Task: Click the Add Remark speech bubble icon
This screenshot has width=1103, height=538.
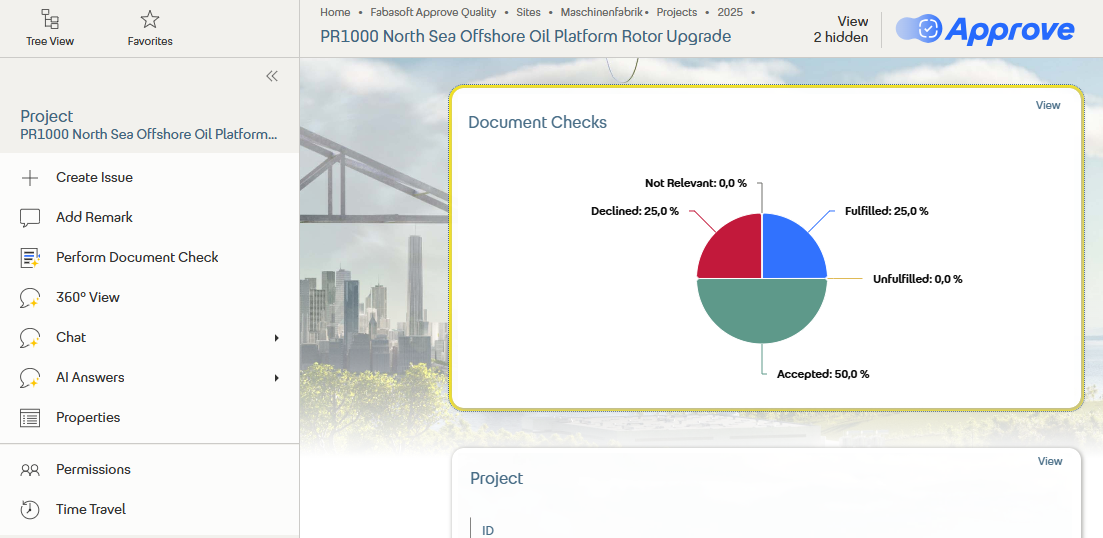Action: 30,218
